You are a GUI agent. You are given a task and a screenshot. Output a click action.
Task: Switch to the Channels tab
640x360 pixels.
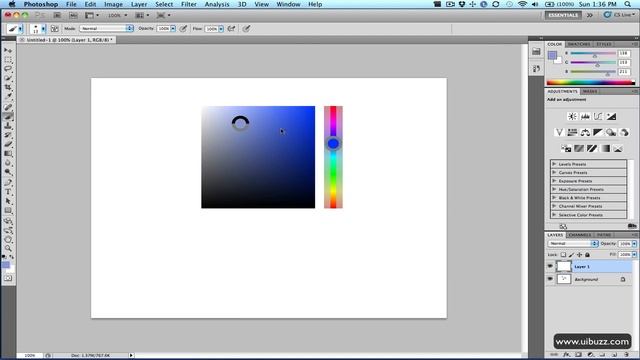(x=580, y=235)
